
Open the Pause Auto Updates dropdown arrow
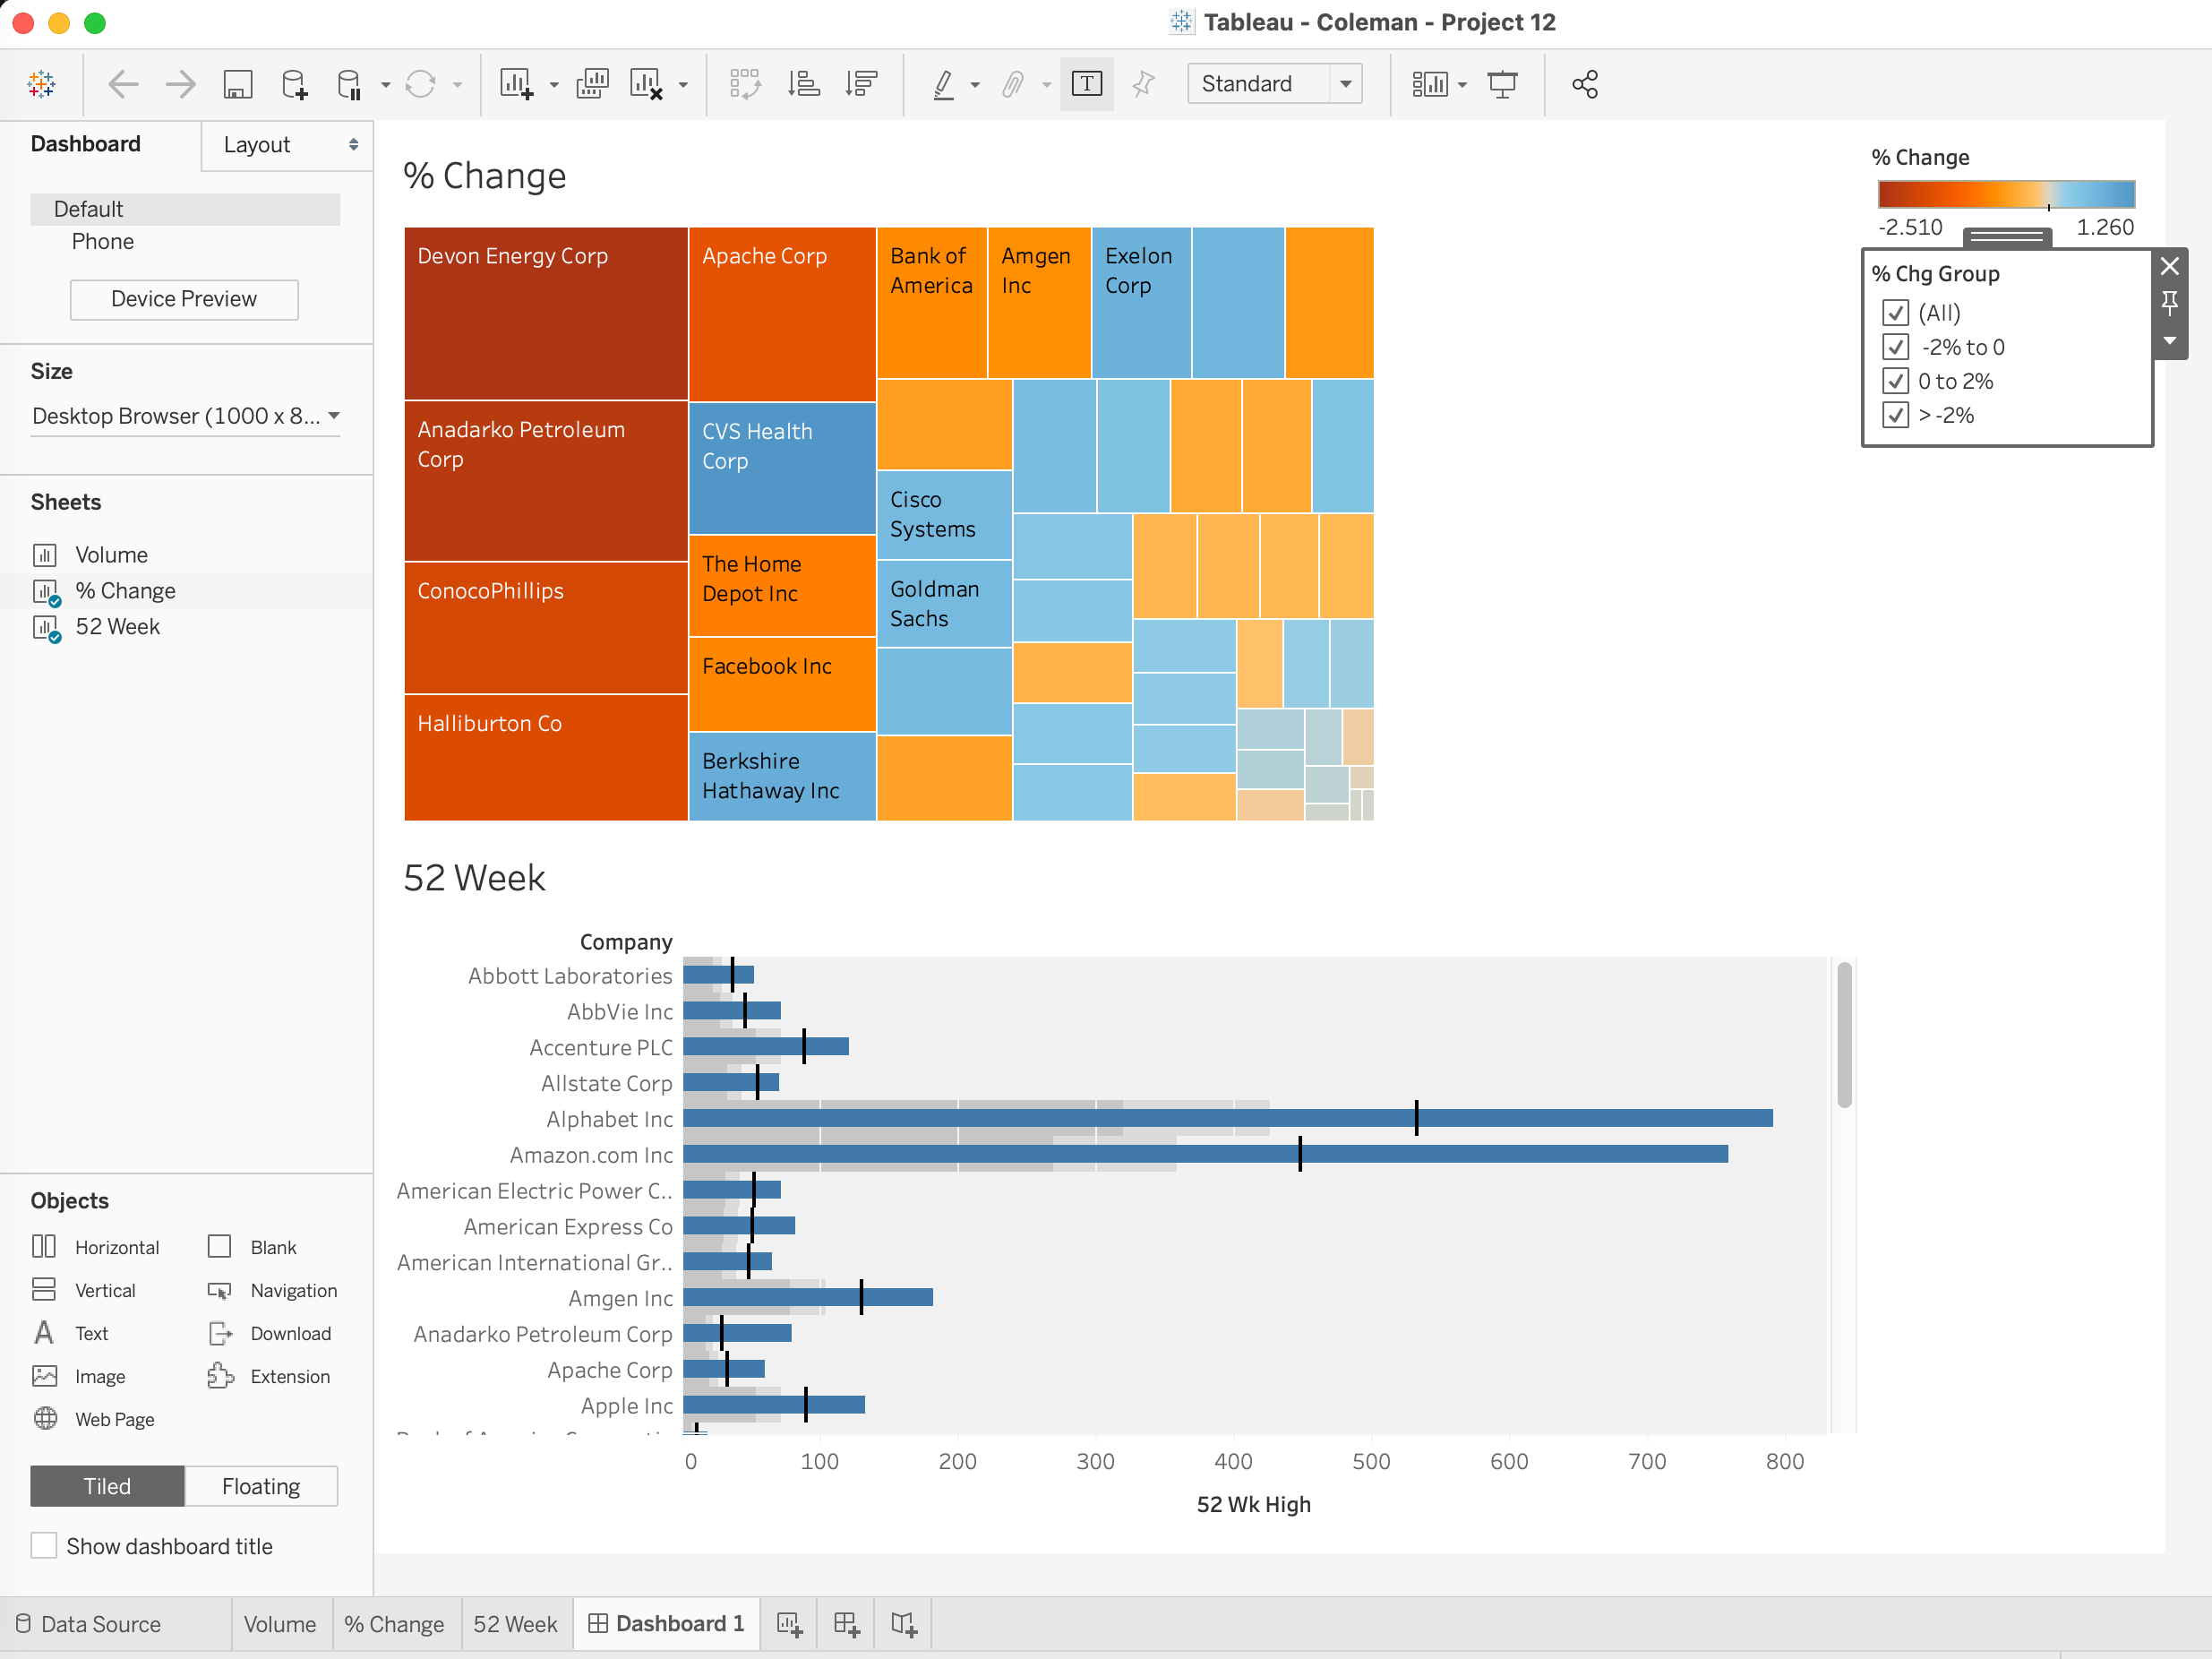(385, 86)
